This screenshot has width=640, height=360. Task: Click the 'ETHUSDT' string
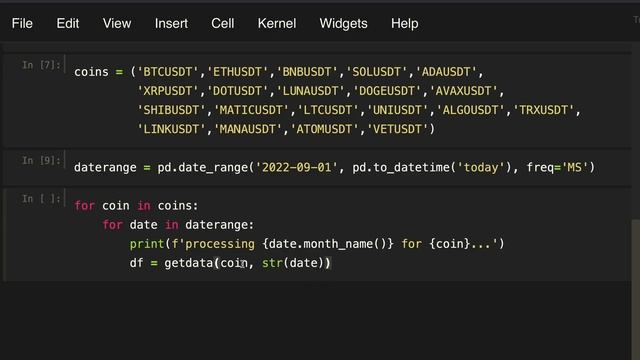click(x=237, y=72)
